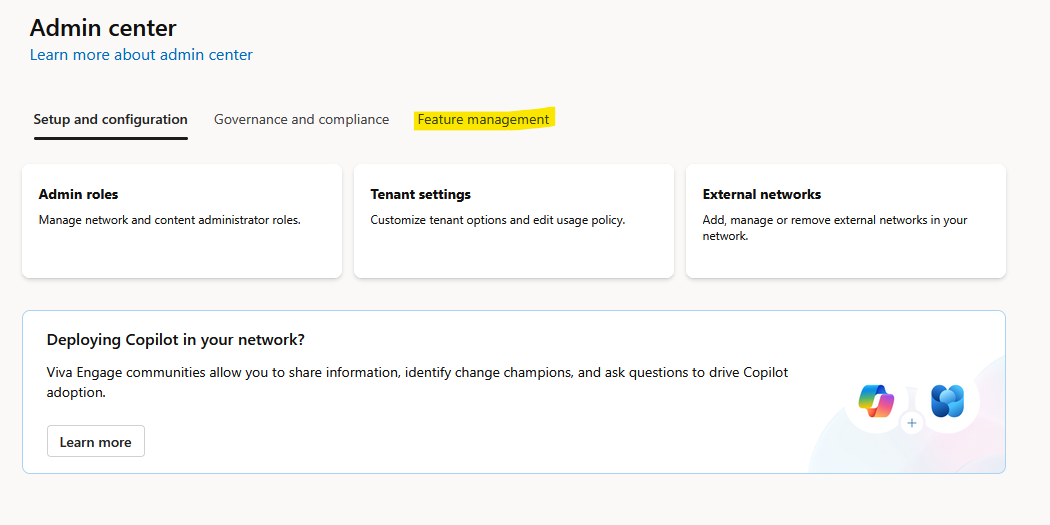Switch to Governance and compliance tab
Viewport: 1050px width, 525px height.
click(x=301, y=120)
